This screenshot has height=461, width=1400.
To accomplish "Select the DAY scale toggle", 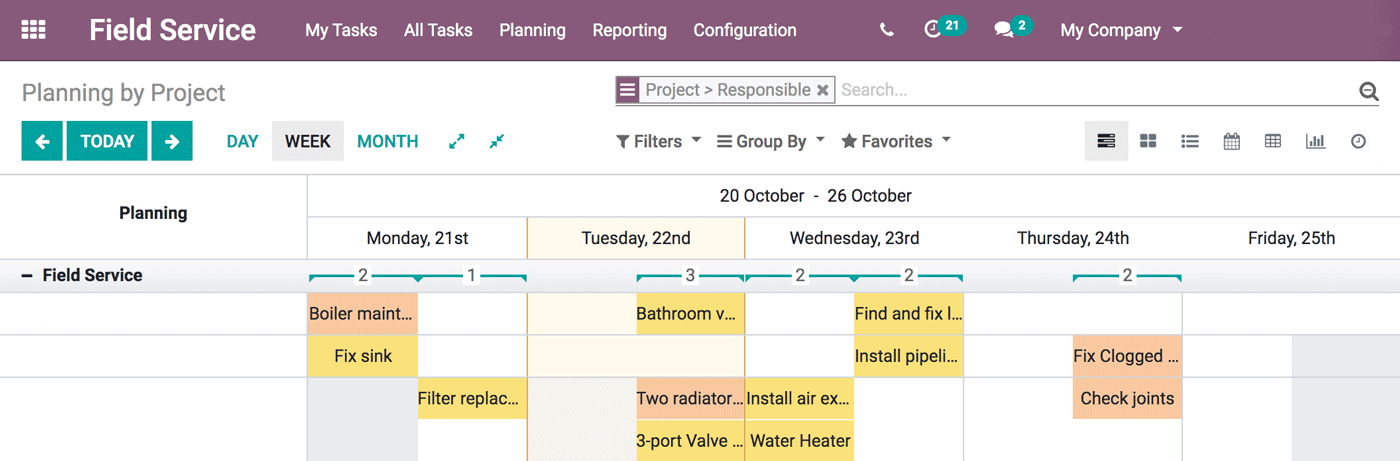I will [x=242, y=141].
